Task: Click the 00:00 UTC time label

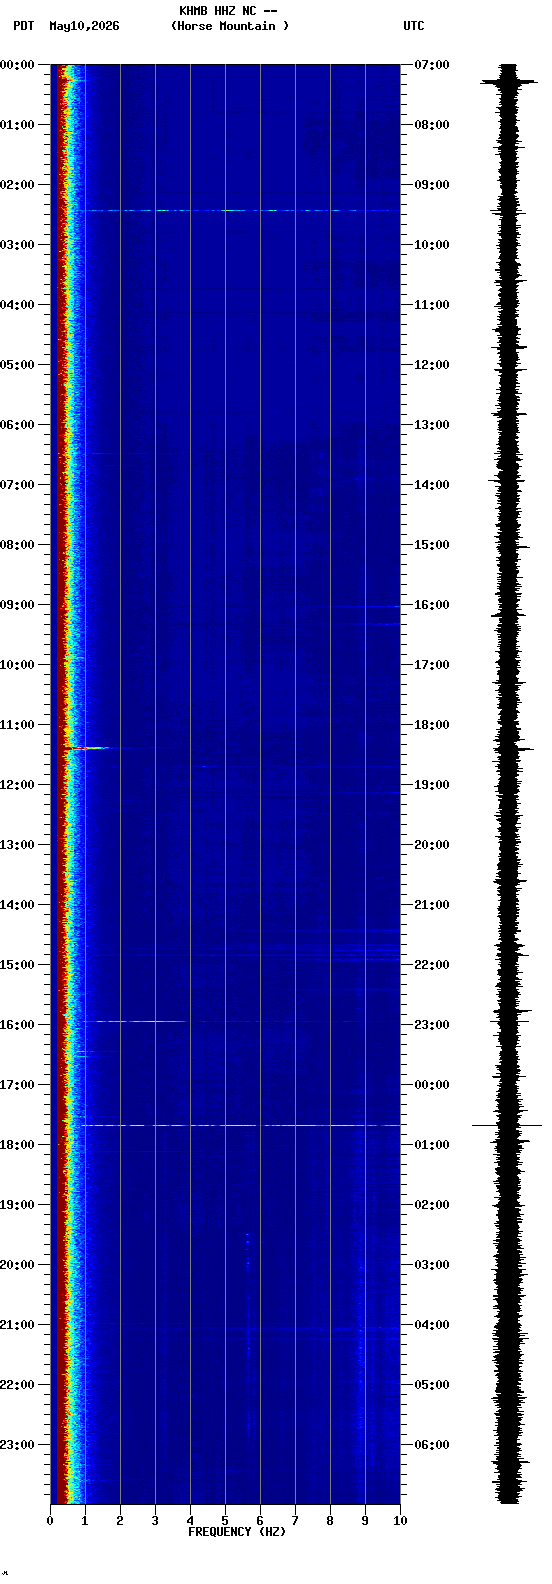Action: point(432,1085)
